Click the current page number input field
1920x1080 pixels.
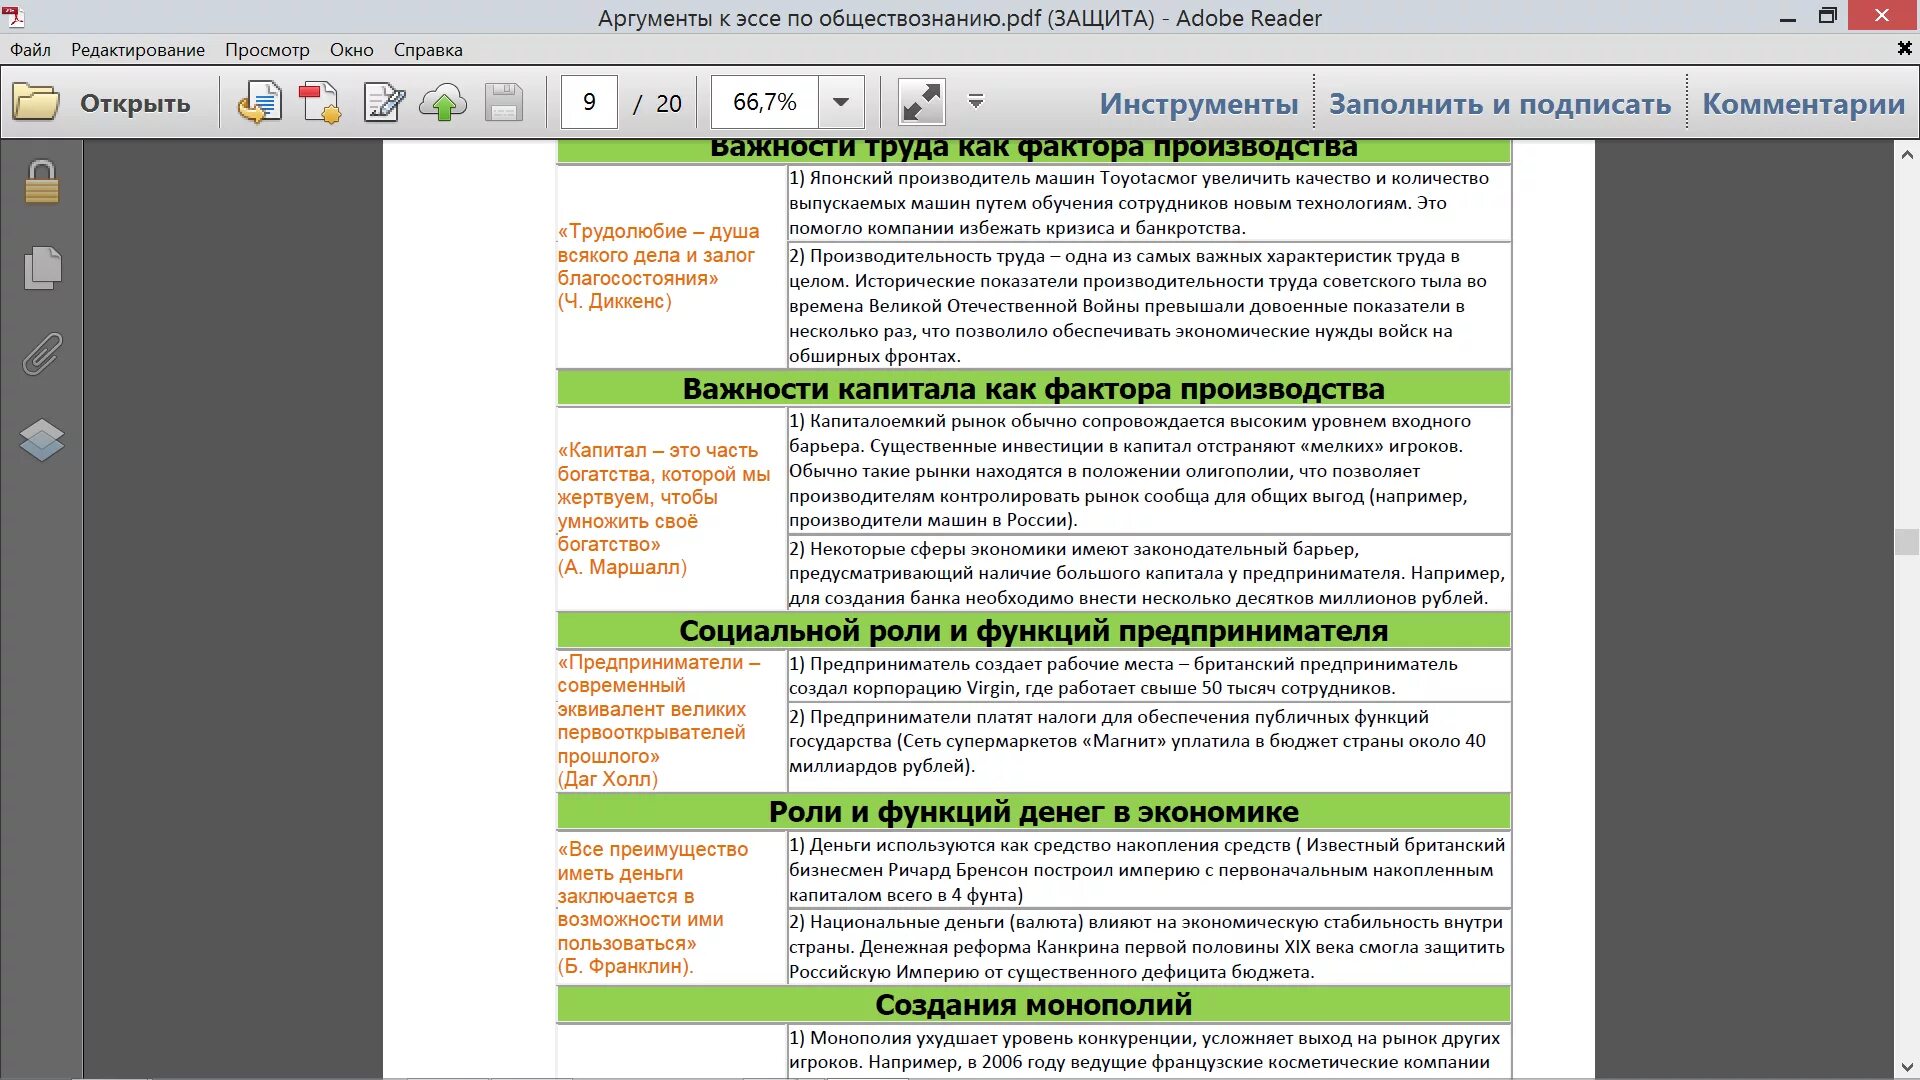point(588,102)
